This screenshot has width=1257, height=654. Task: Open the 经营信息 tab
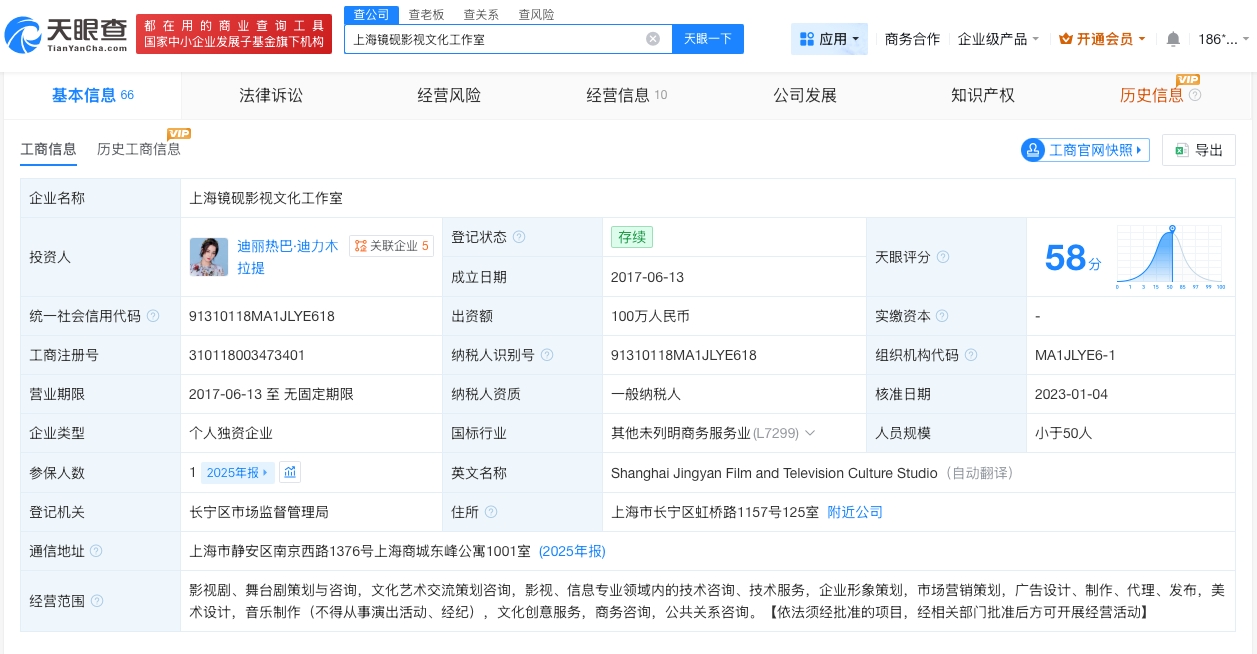(626, 95)
